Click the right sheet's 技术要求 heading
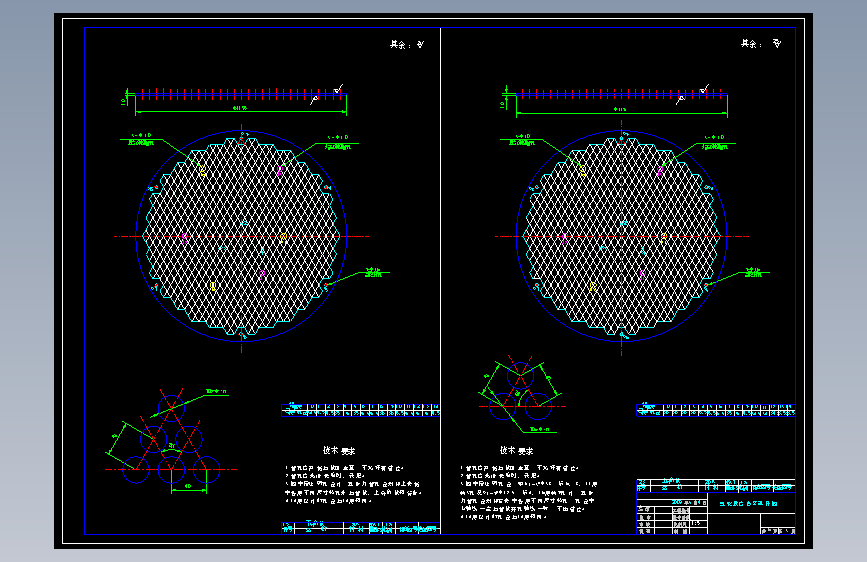867x562 pixels. pyautogui.click(x=516, y=450)
